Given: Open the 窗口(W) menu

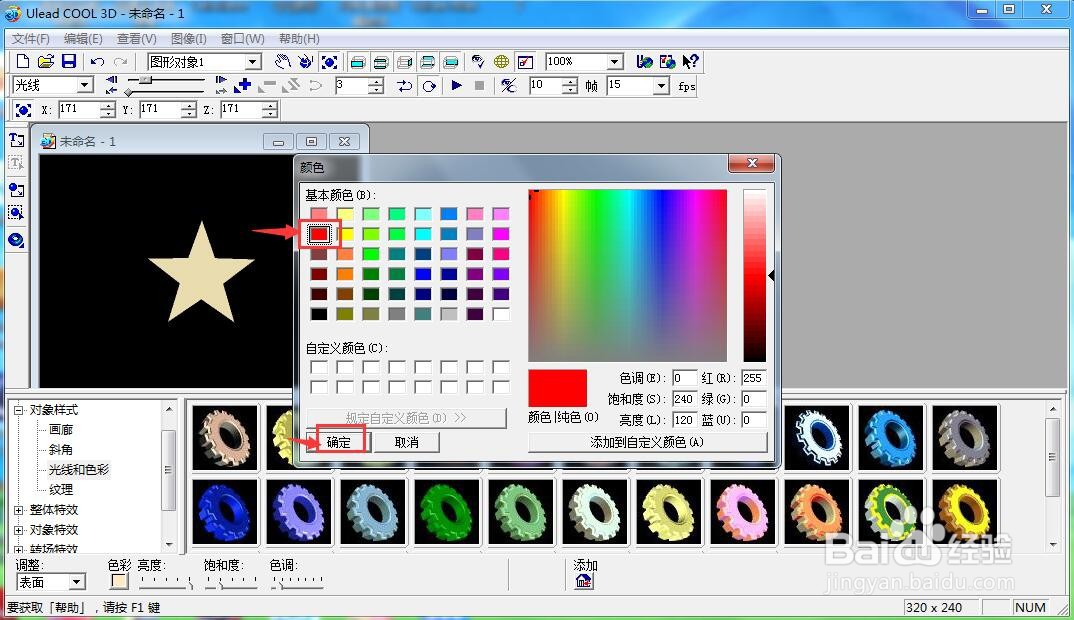Looking at the screenshot, I should pyautogui.click(x=242, y=38).
